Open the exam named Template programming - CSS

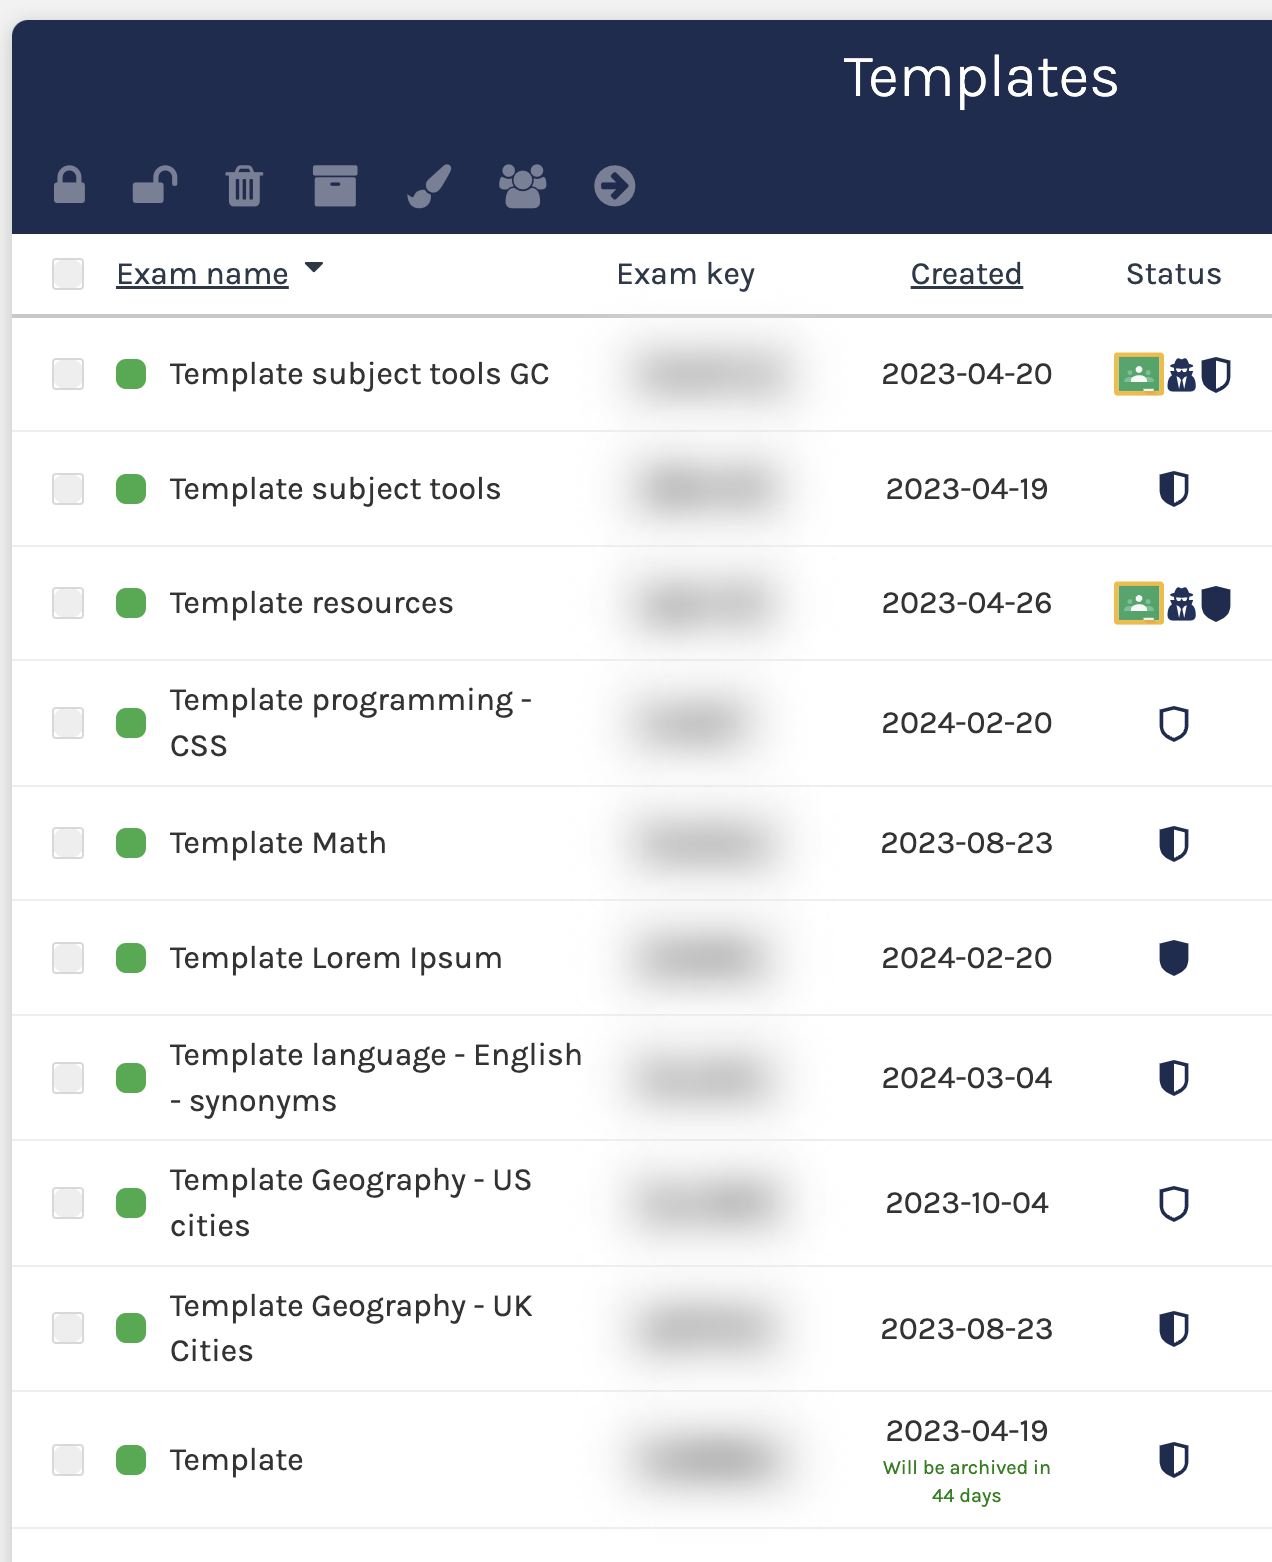352,722
